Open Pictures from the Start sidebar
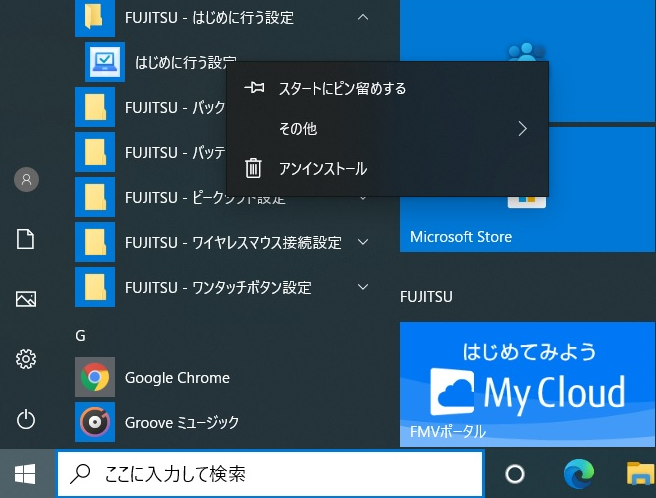The height and width of the screenshot is (498, 656). tap(26, 299)
